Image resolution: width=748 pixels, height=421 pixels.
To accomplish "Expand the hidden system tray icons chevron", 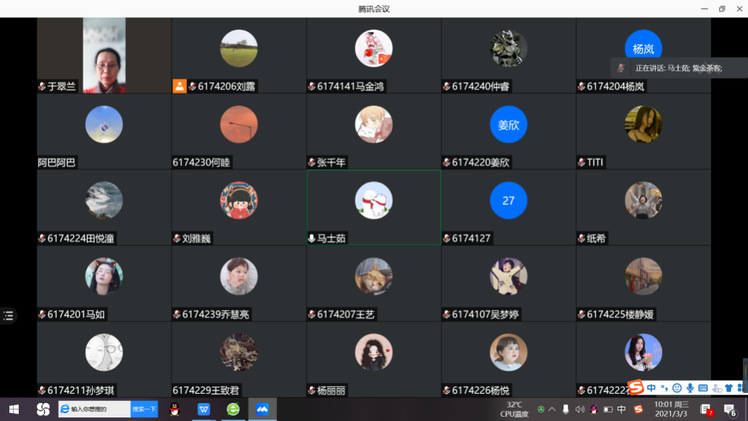I will pyautogui.click(x=552, y=409).
